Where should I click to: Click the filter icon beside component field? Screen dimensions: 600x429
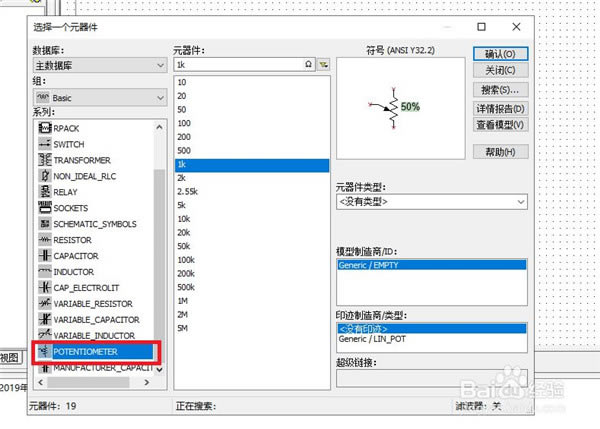324,64
